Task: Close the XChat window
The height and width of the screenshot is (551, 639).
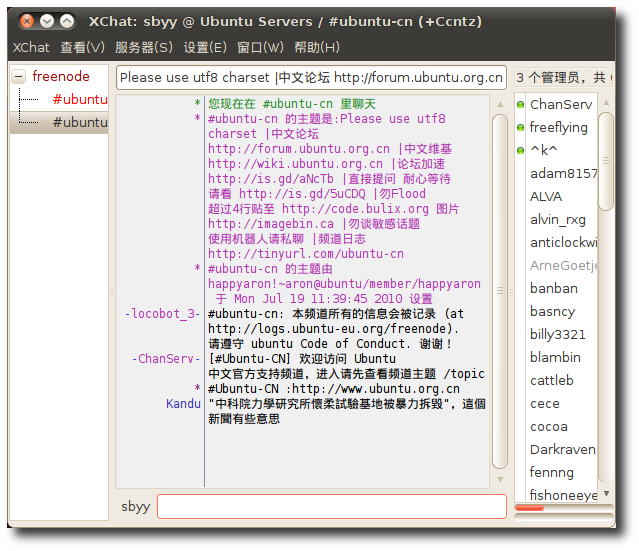Action: pyautogui.click(x=26, y=21)
